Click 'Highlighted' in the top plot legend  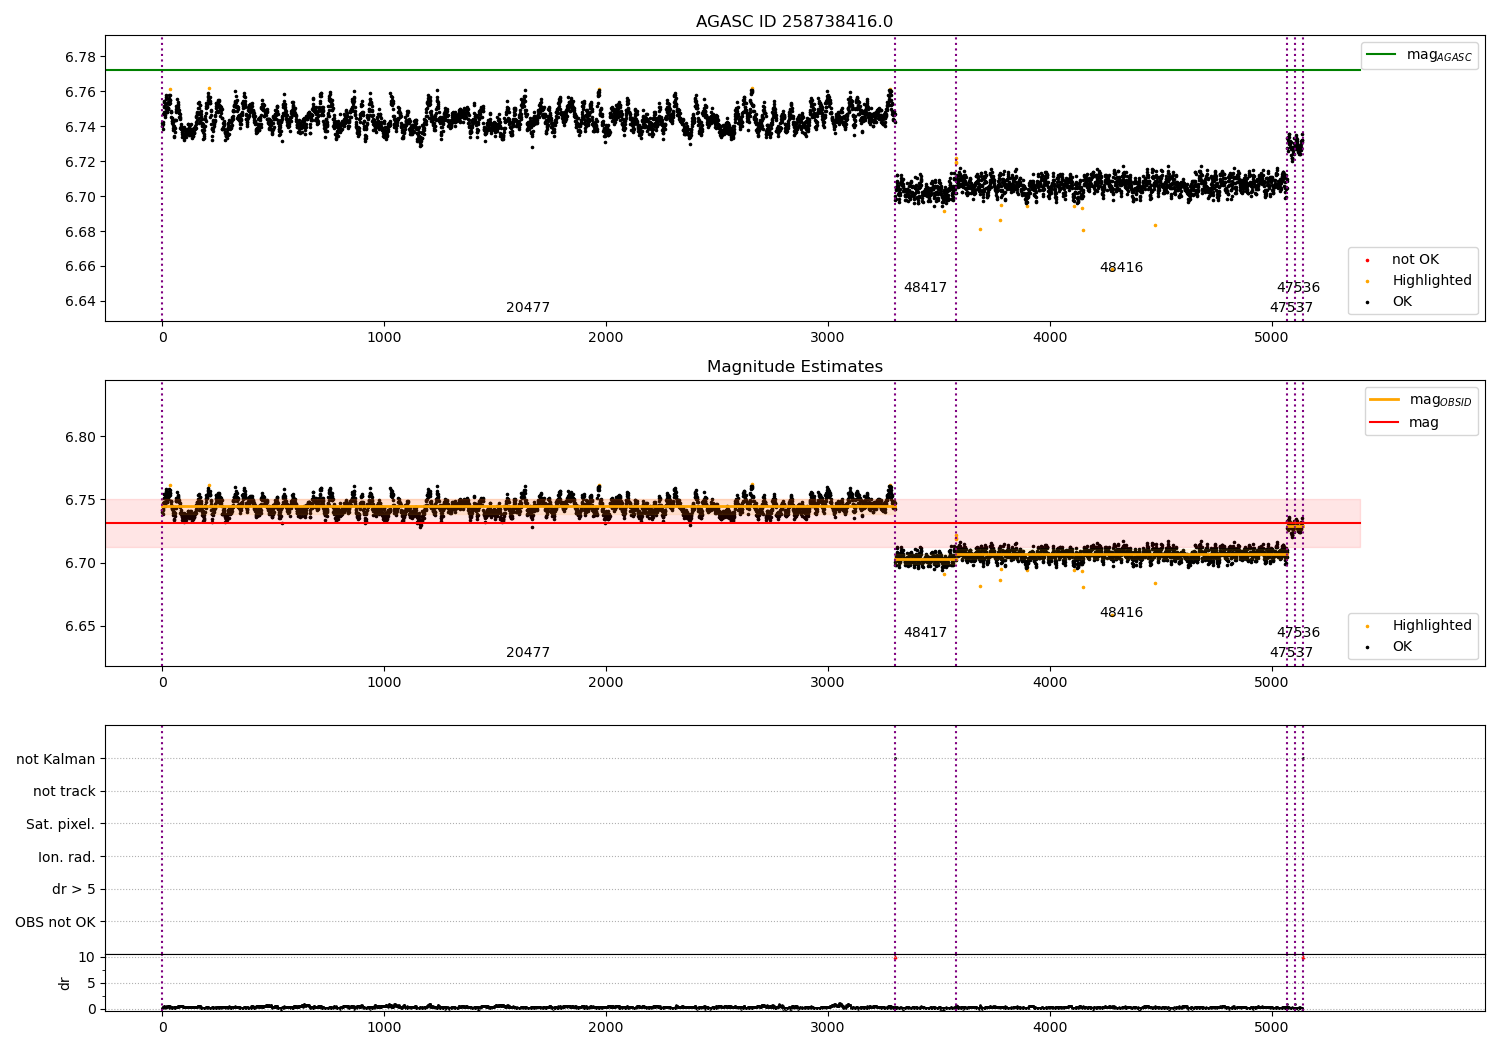(1432, 281)
